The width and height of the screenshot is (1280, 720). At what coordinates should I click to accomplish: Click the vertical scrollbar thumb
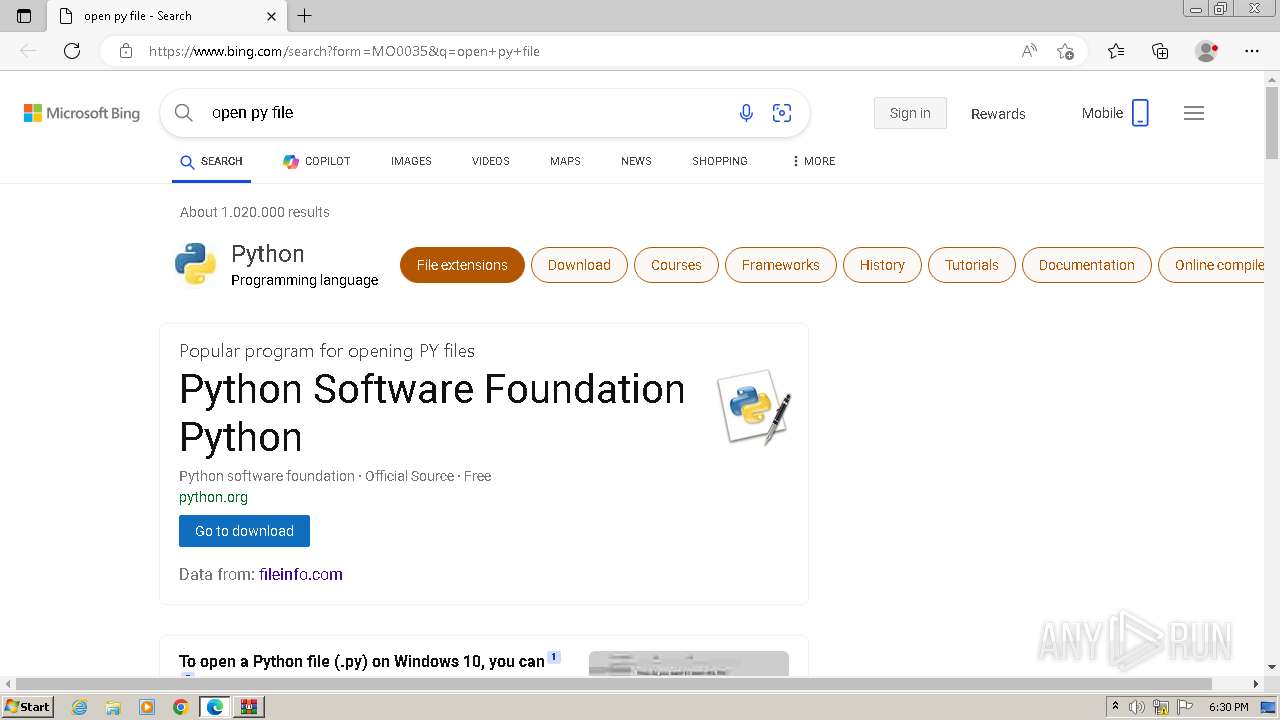point(1272,121)
